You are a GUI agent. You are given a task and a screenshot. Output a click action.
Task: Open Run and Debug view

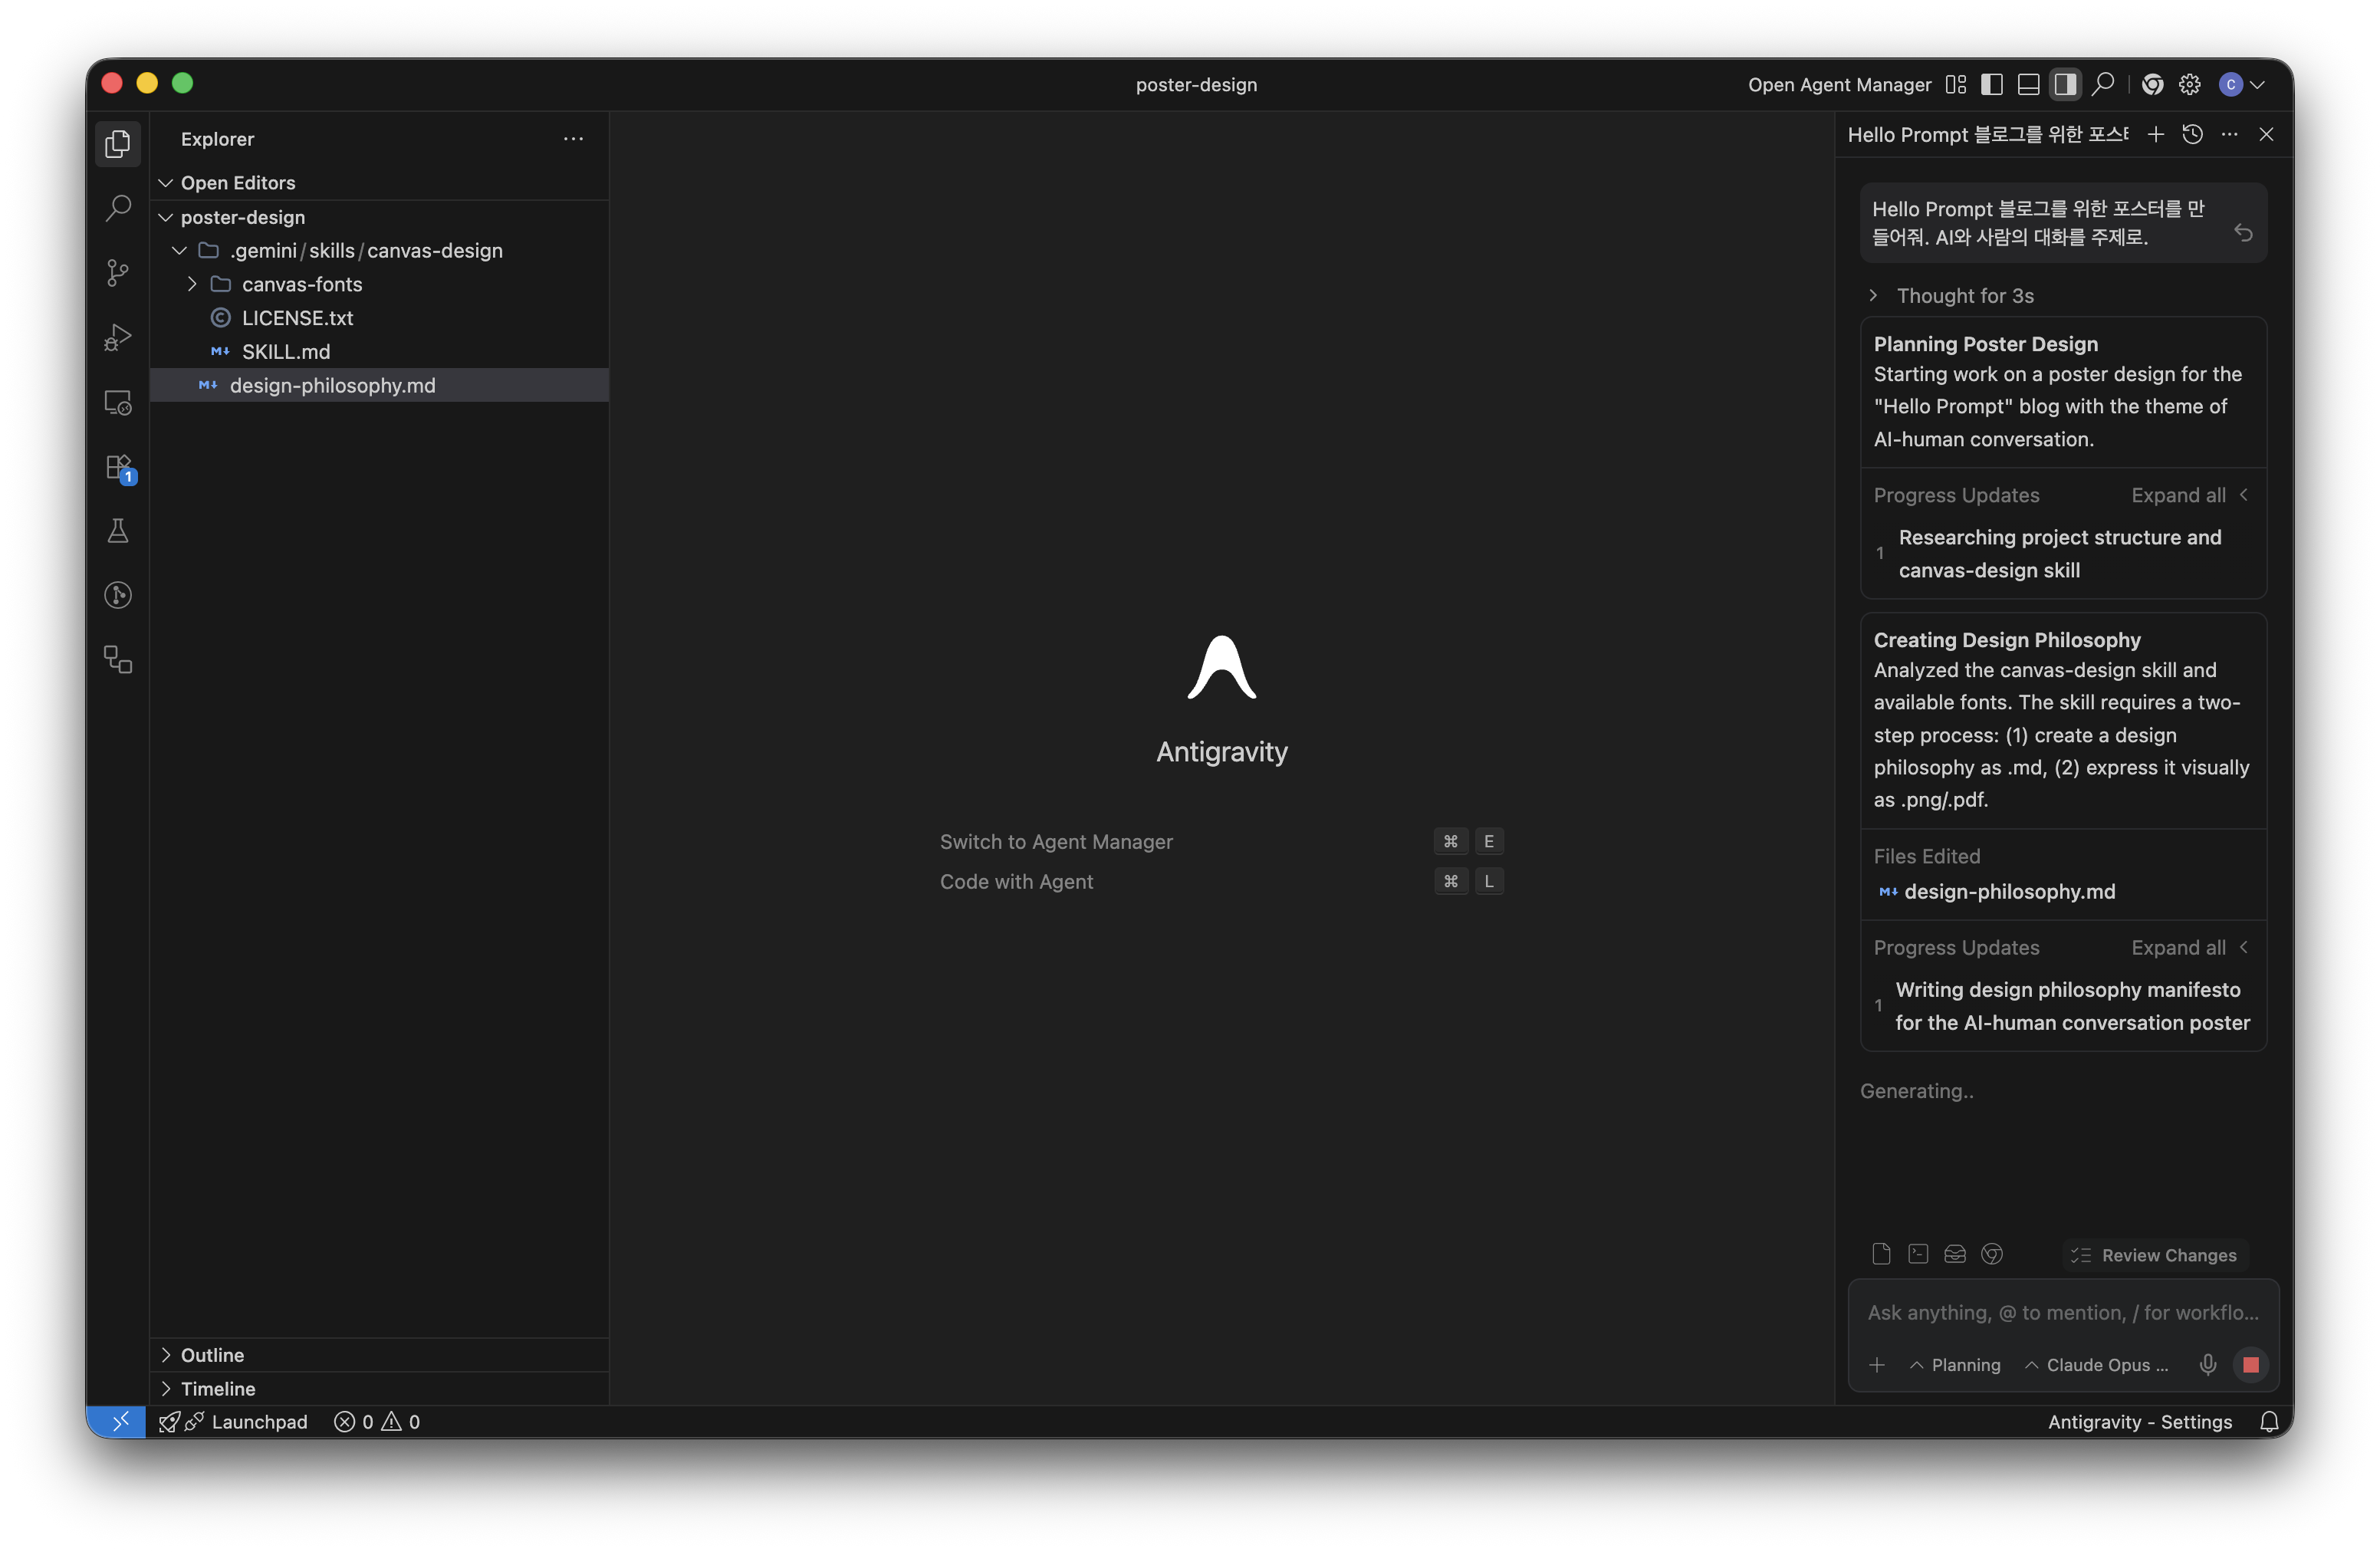[x=118, y=337]
